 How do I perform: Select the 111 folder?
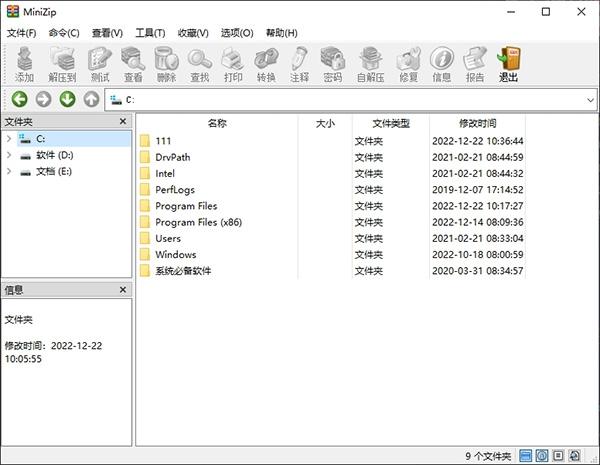(163, 141)
